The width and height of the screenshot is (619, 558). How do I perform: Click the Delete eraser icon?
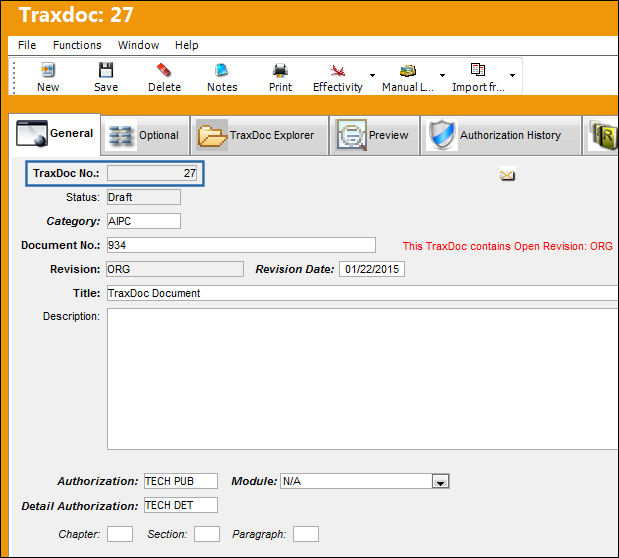(x=164, y=70)
